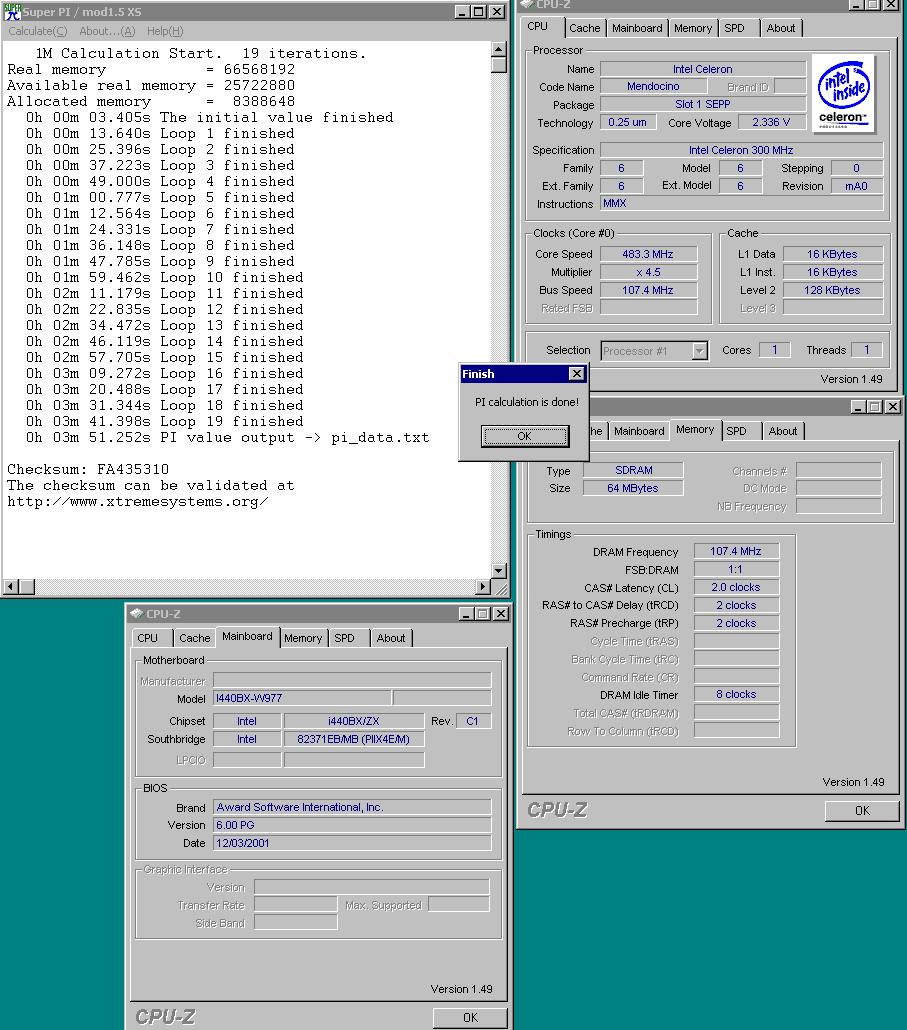The width and height of the screenshot is (907, 1030).
Task: Click the DRAM Frequency 107.4 MHz value
Action: click(x=736, y=551)
